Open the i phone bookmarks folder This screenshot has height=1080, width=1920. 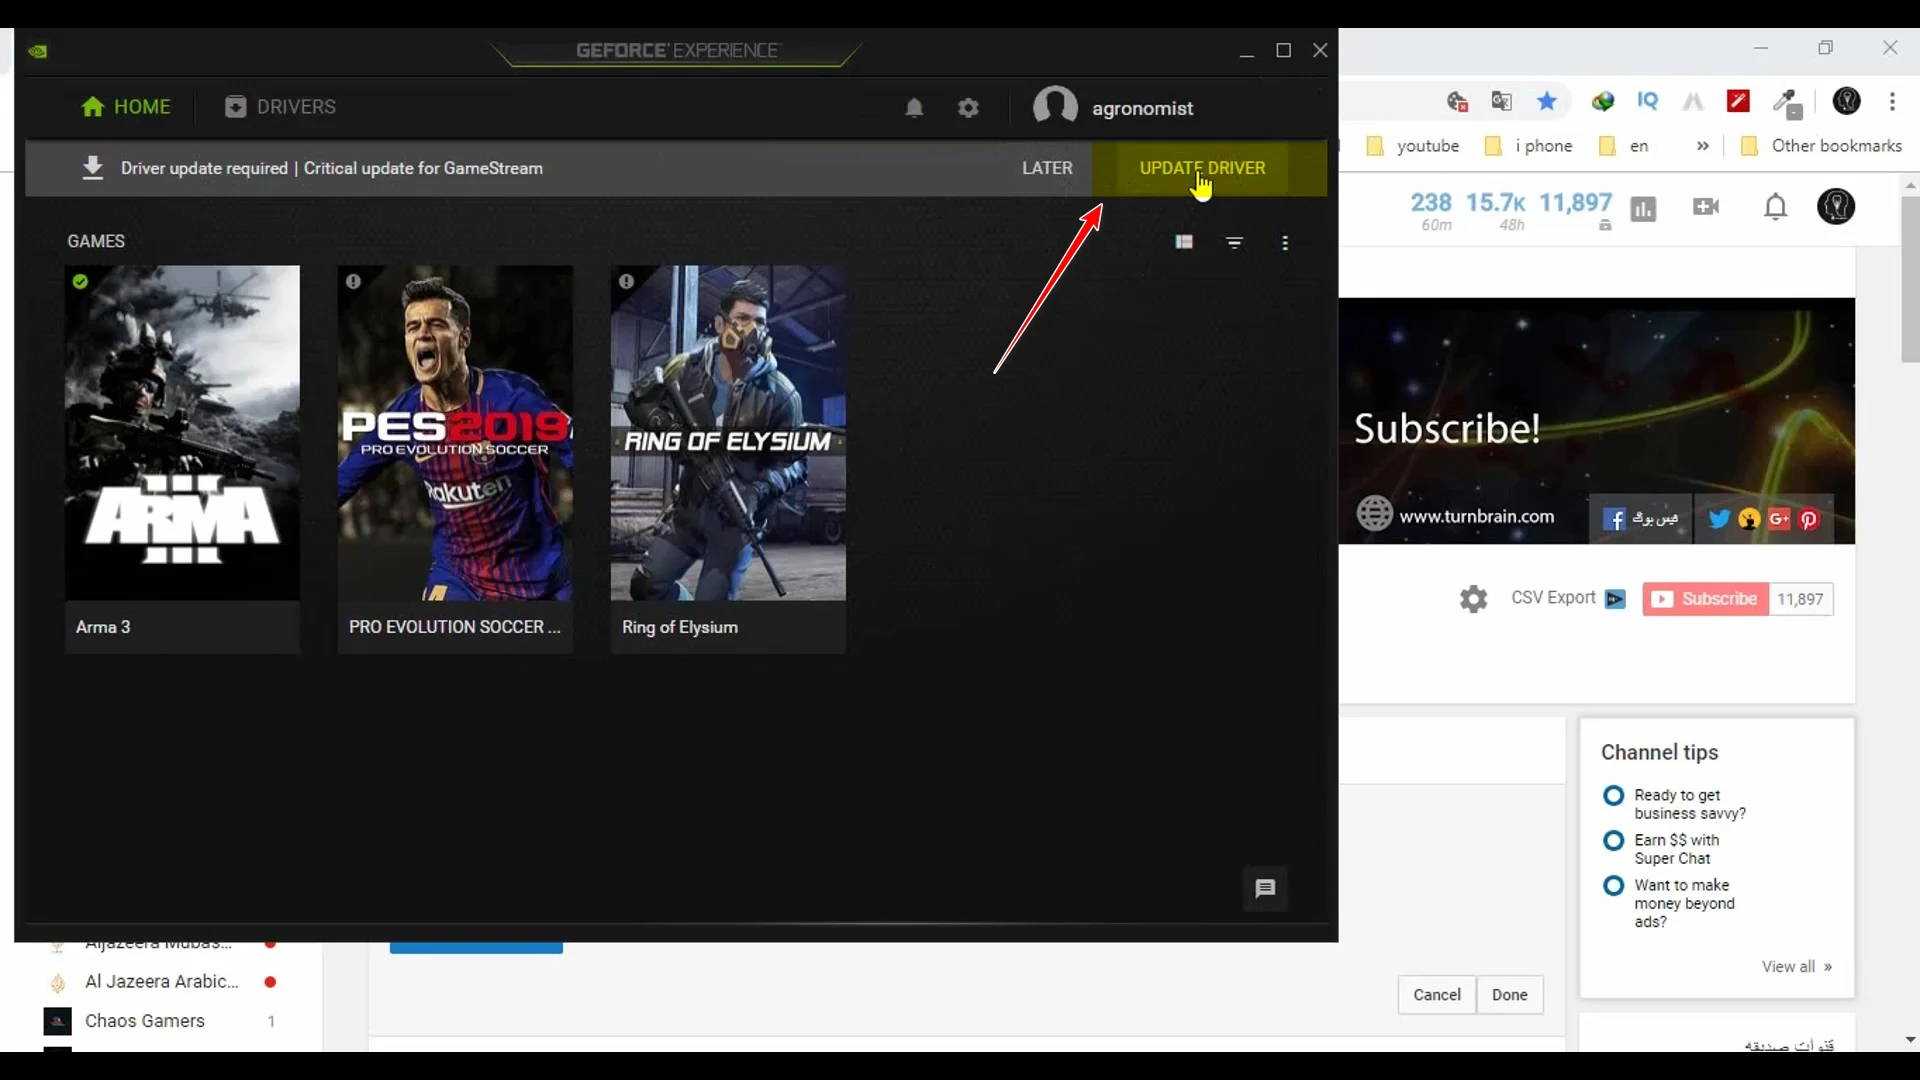coord(1529,146)
